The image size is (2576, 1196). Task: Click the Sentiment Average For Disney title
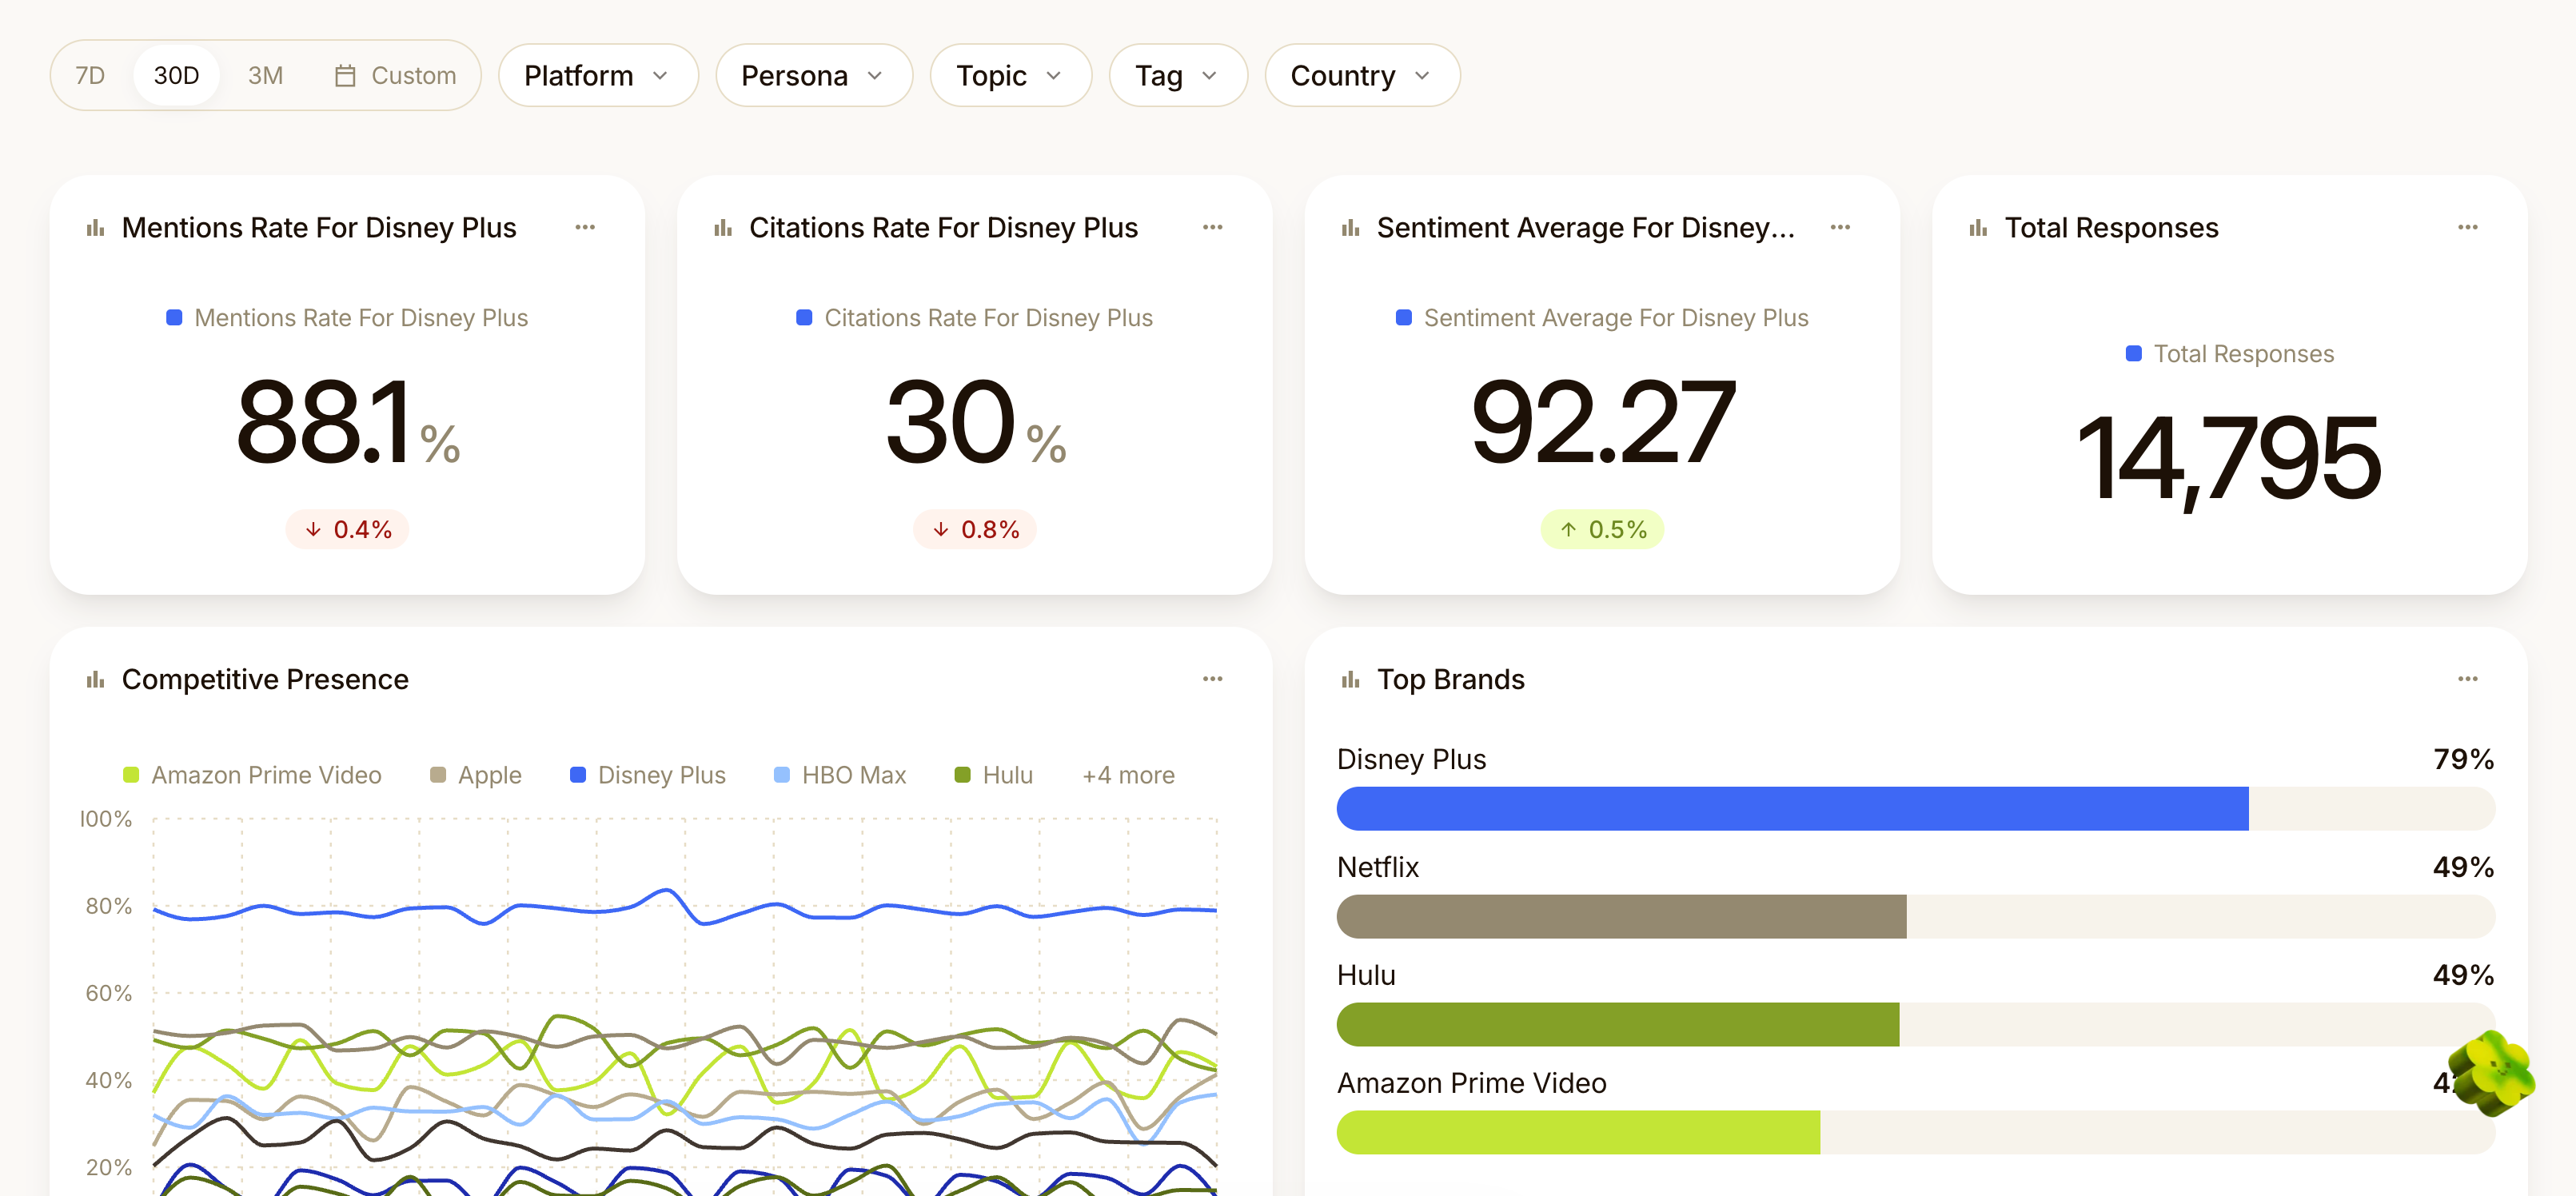click(x=1586, y=228)
